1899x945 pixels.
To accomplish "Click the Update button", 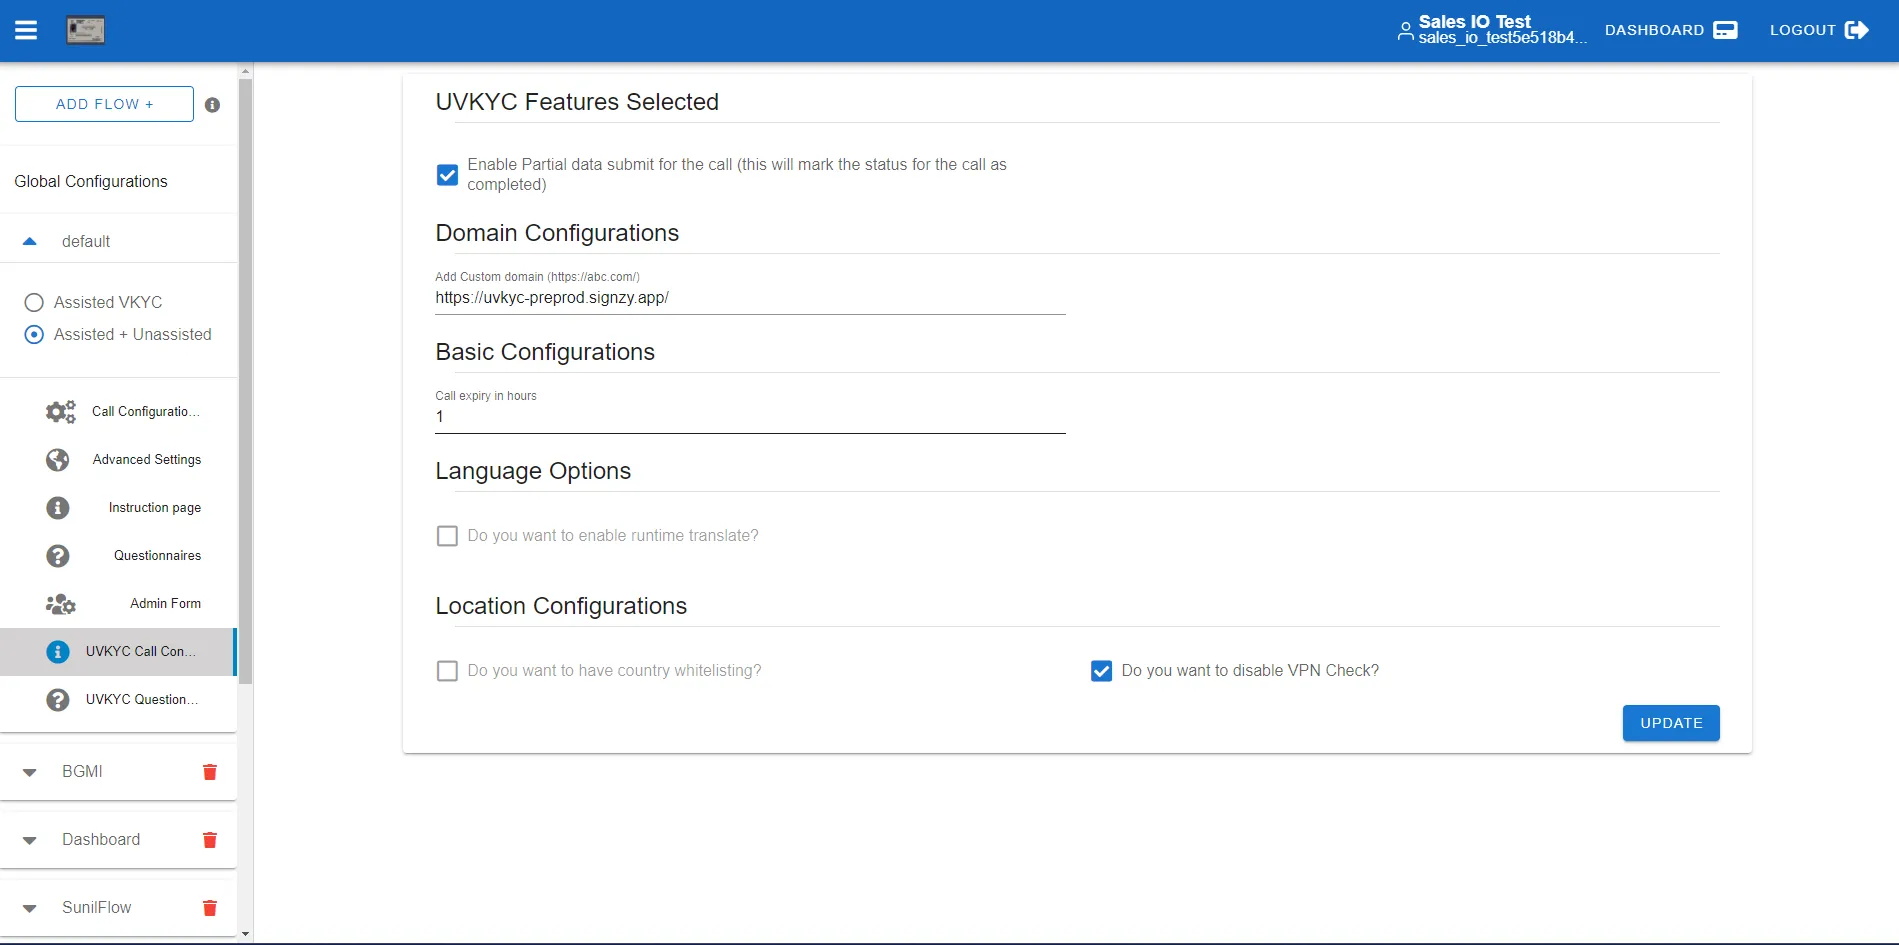I will point(1671,723).
